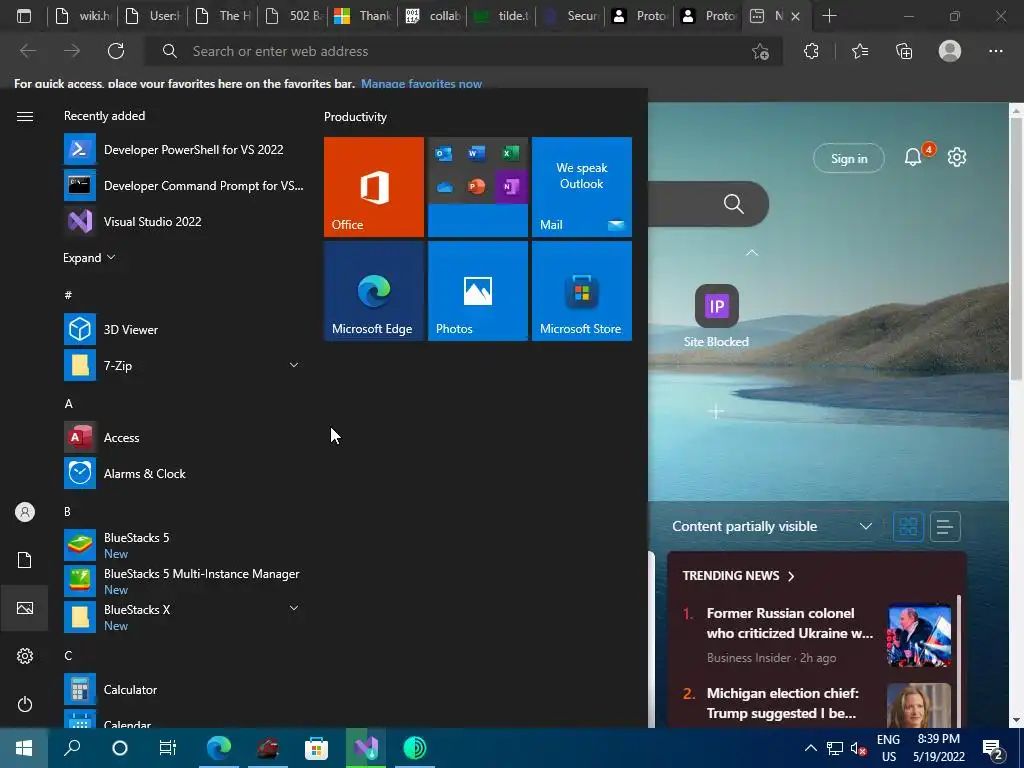Image resolution: width=1024 pixels, height=768 pixels.
Task: Switch to the tilde.t browser tab
Action: coord(502,16)
